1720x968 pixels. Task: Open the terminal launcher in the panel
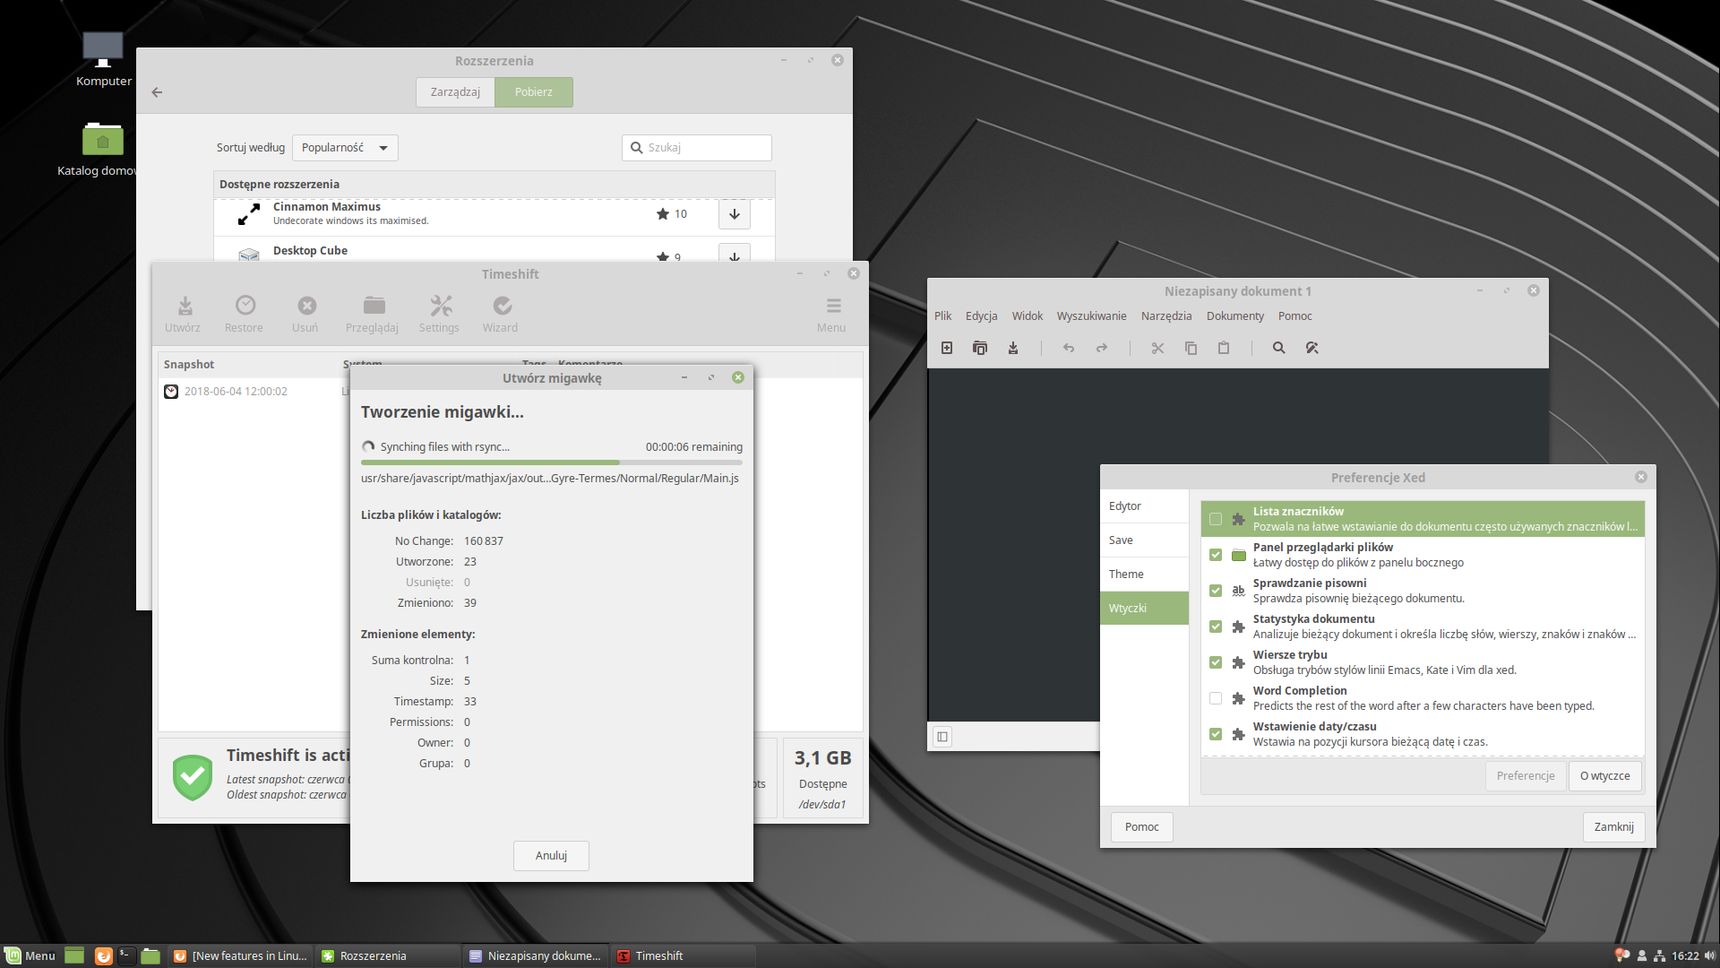tap(127, 956)
